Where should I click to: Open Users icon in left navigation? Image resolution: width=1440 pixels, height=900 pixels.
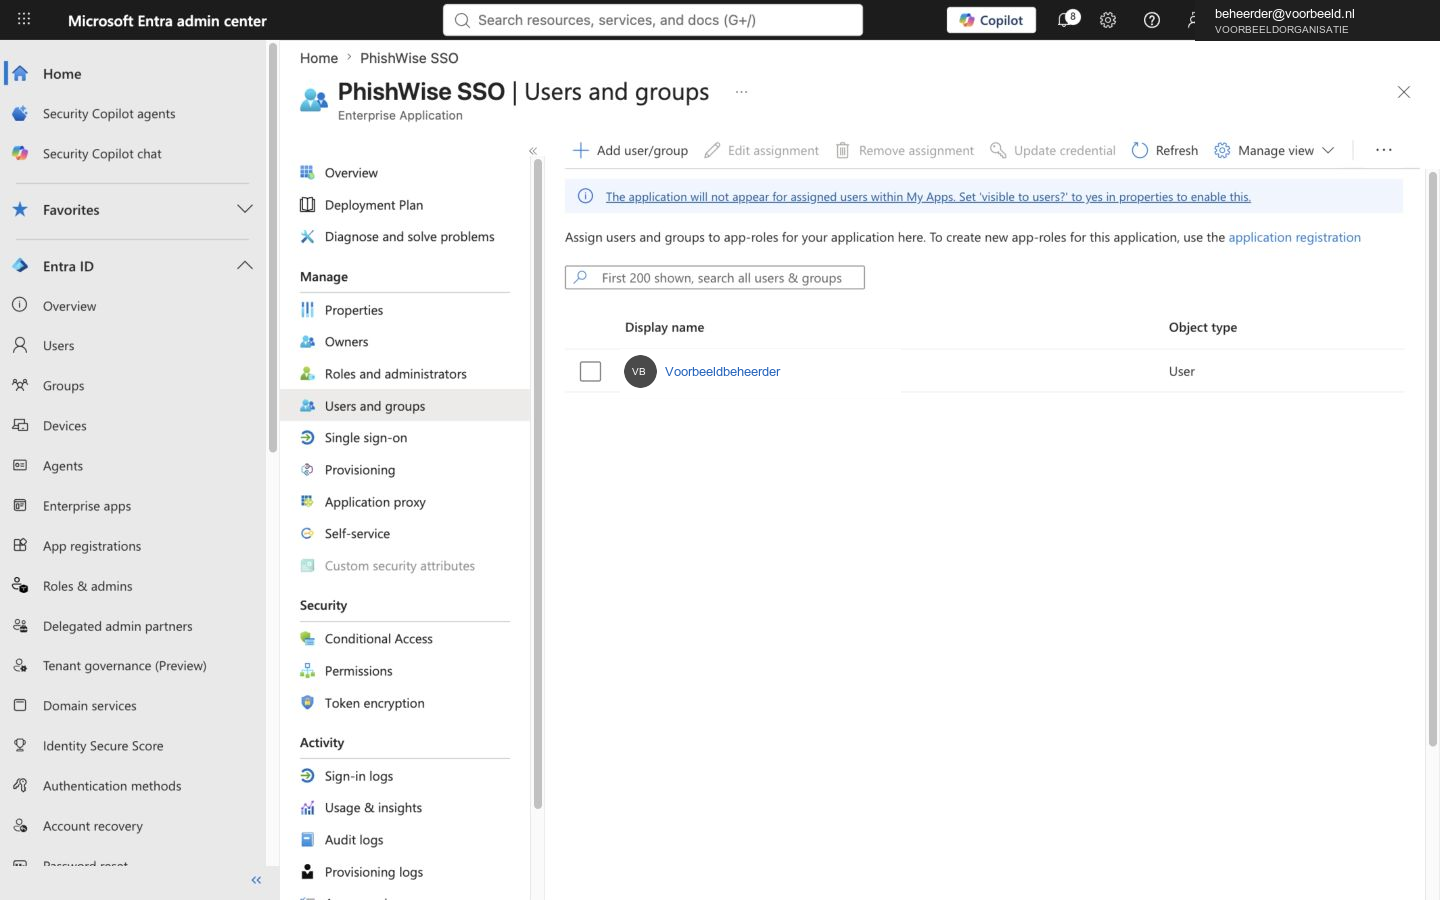click(20, 345)
